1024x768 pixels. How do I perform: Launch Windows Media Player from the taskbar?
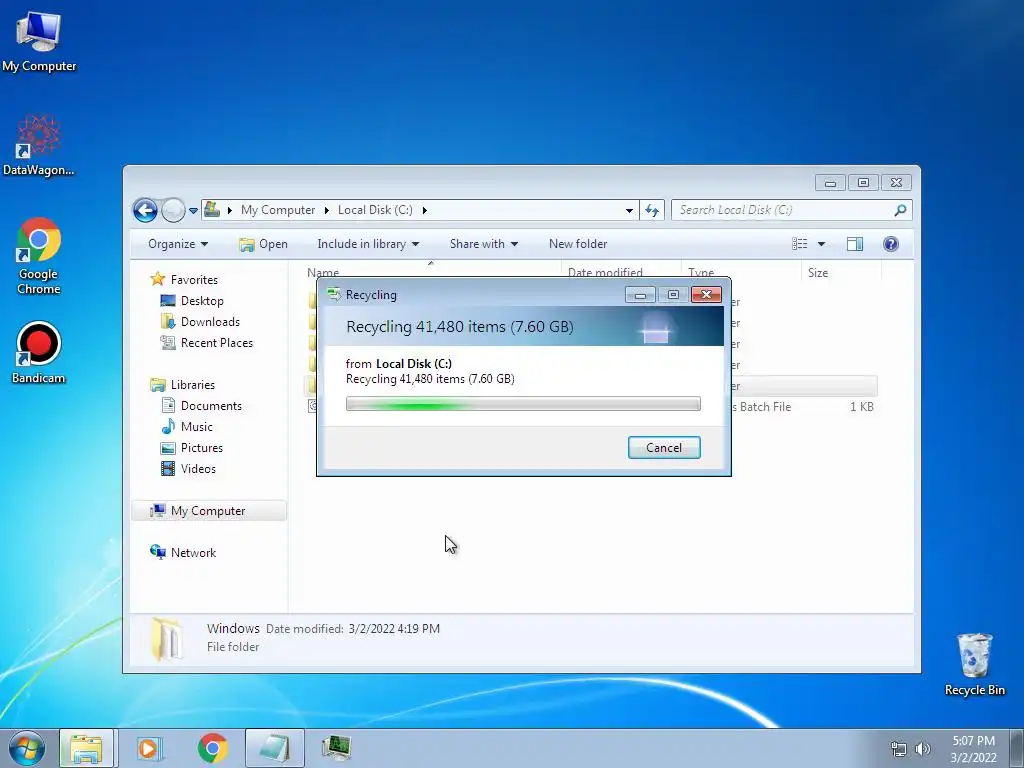(149, 748)
